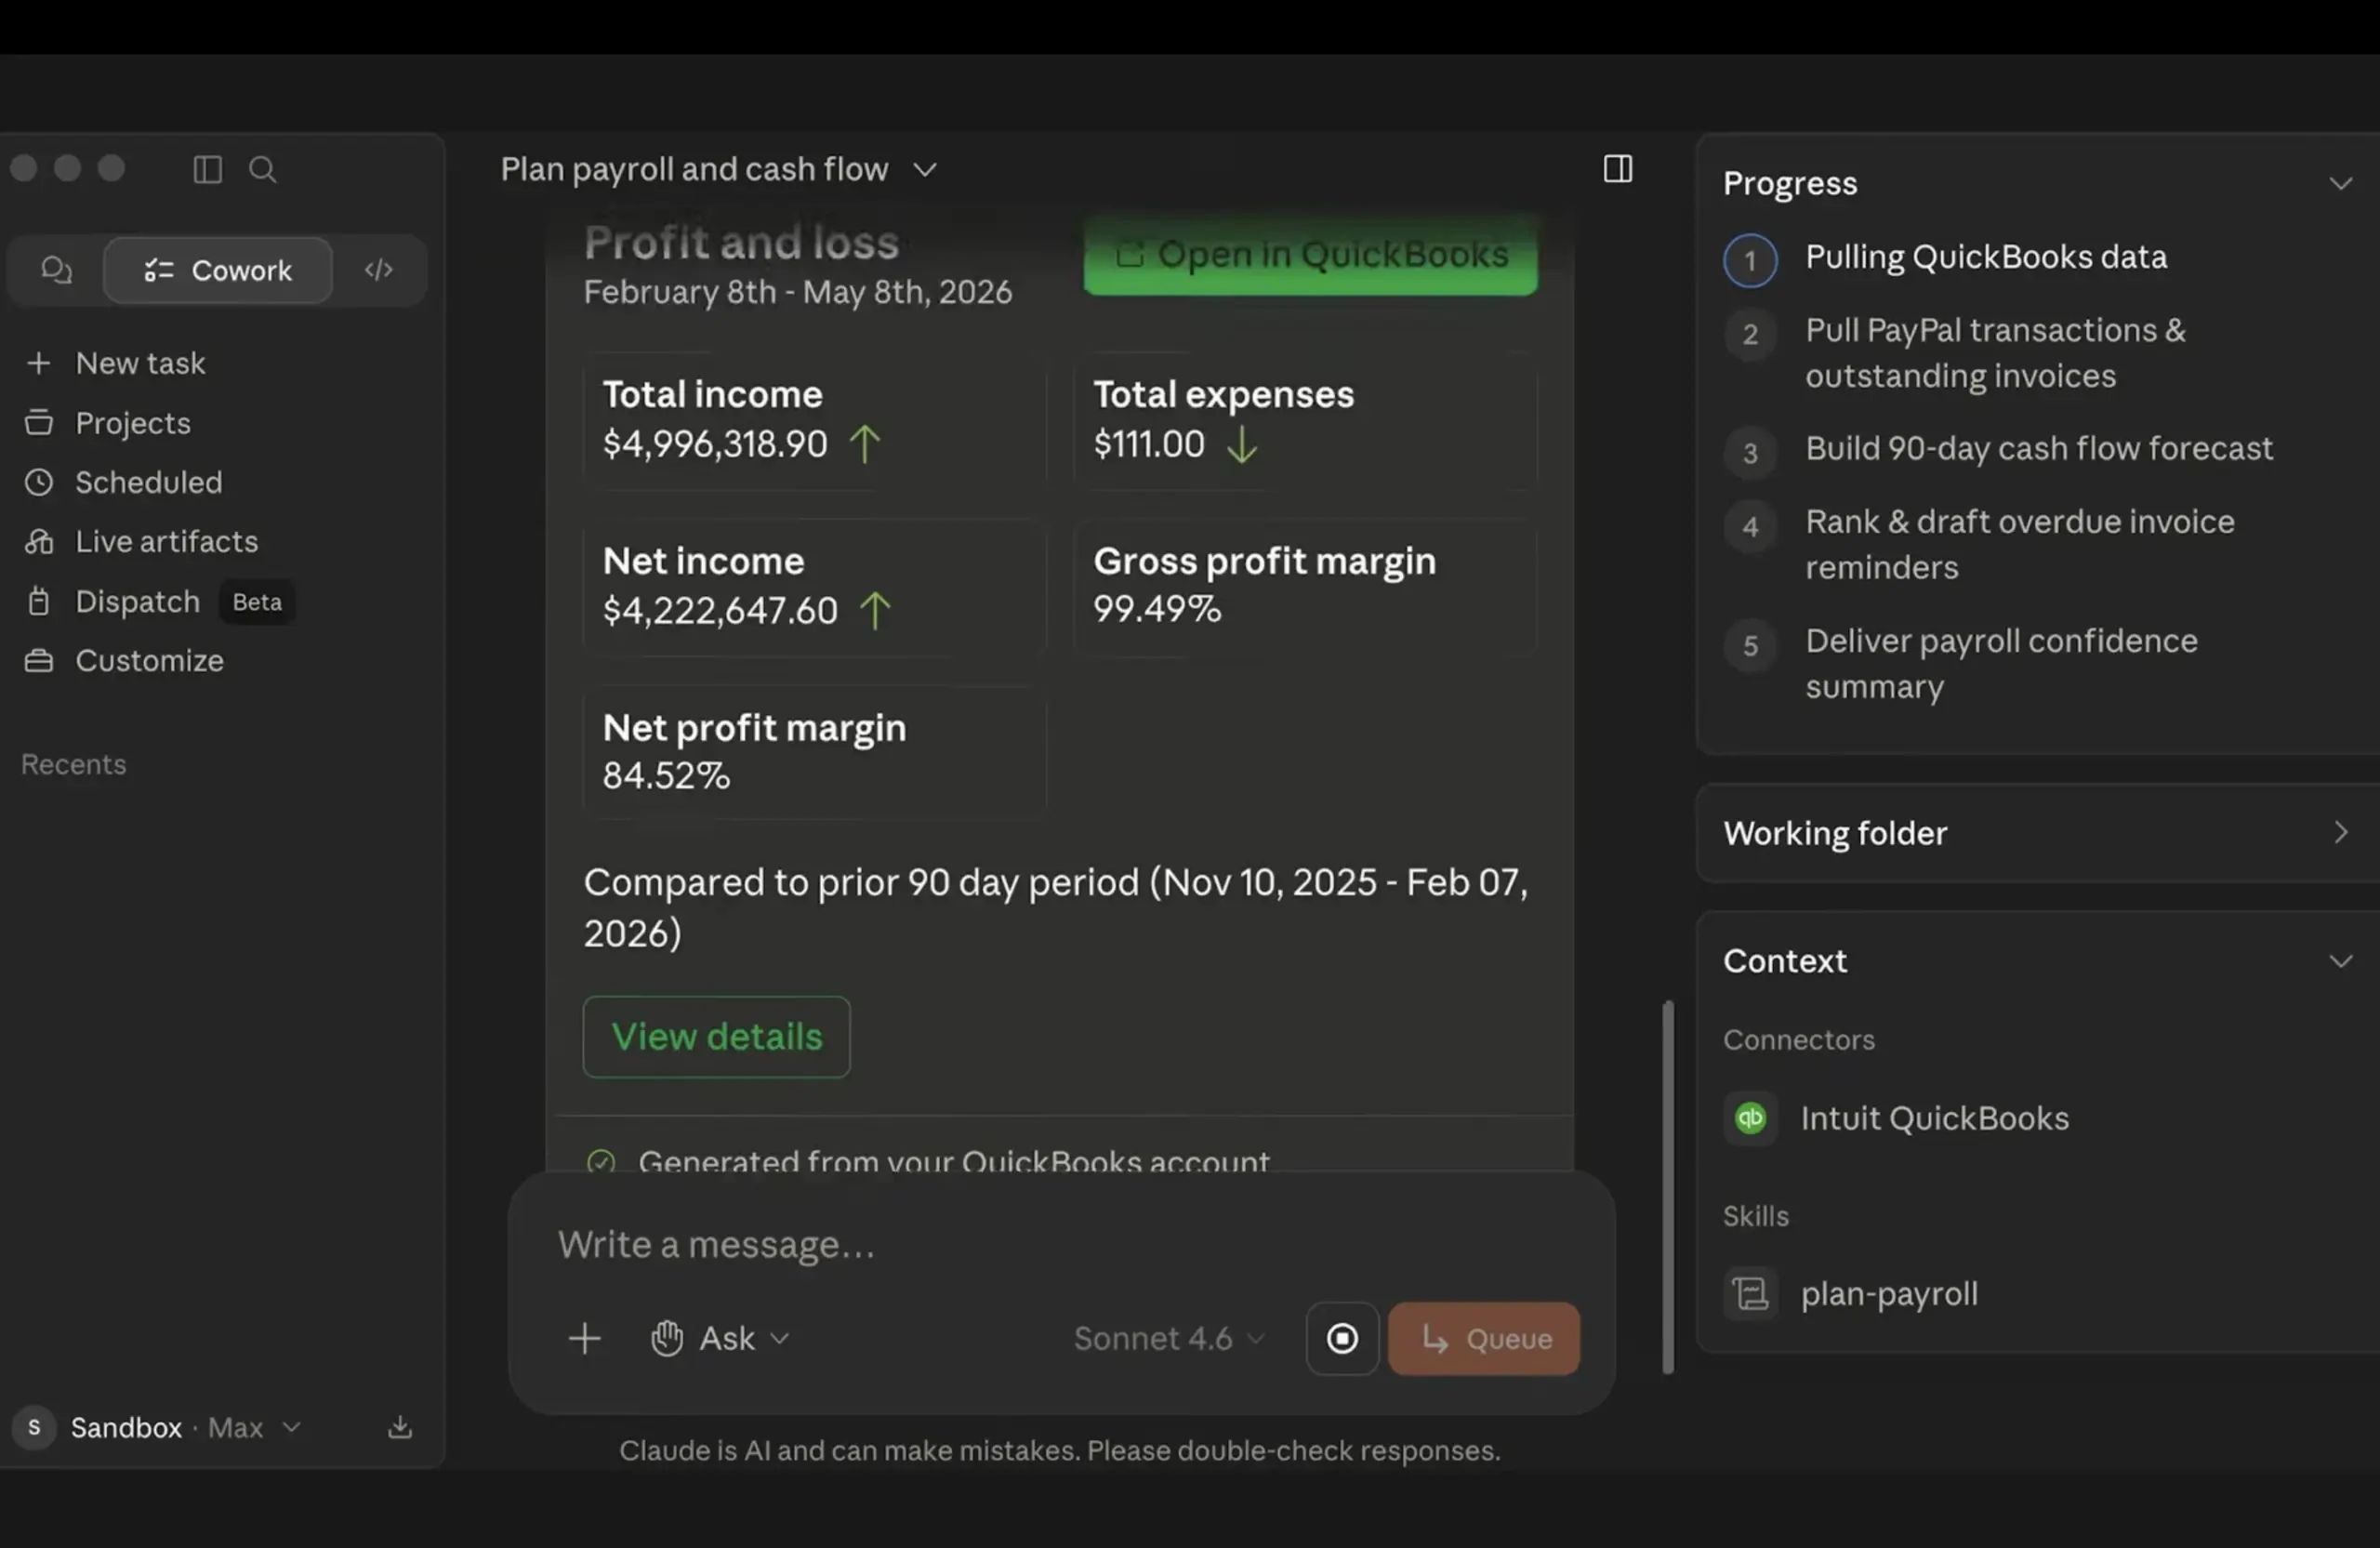Toggle the left sidebar panel icon
Screen dimensions: 2380x1548
pos(207,169)
